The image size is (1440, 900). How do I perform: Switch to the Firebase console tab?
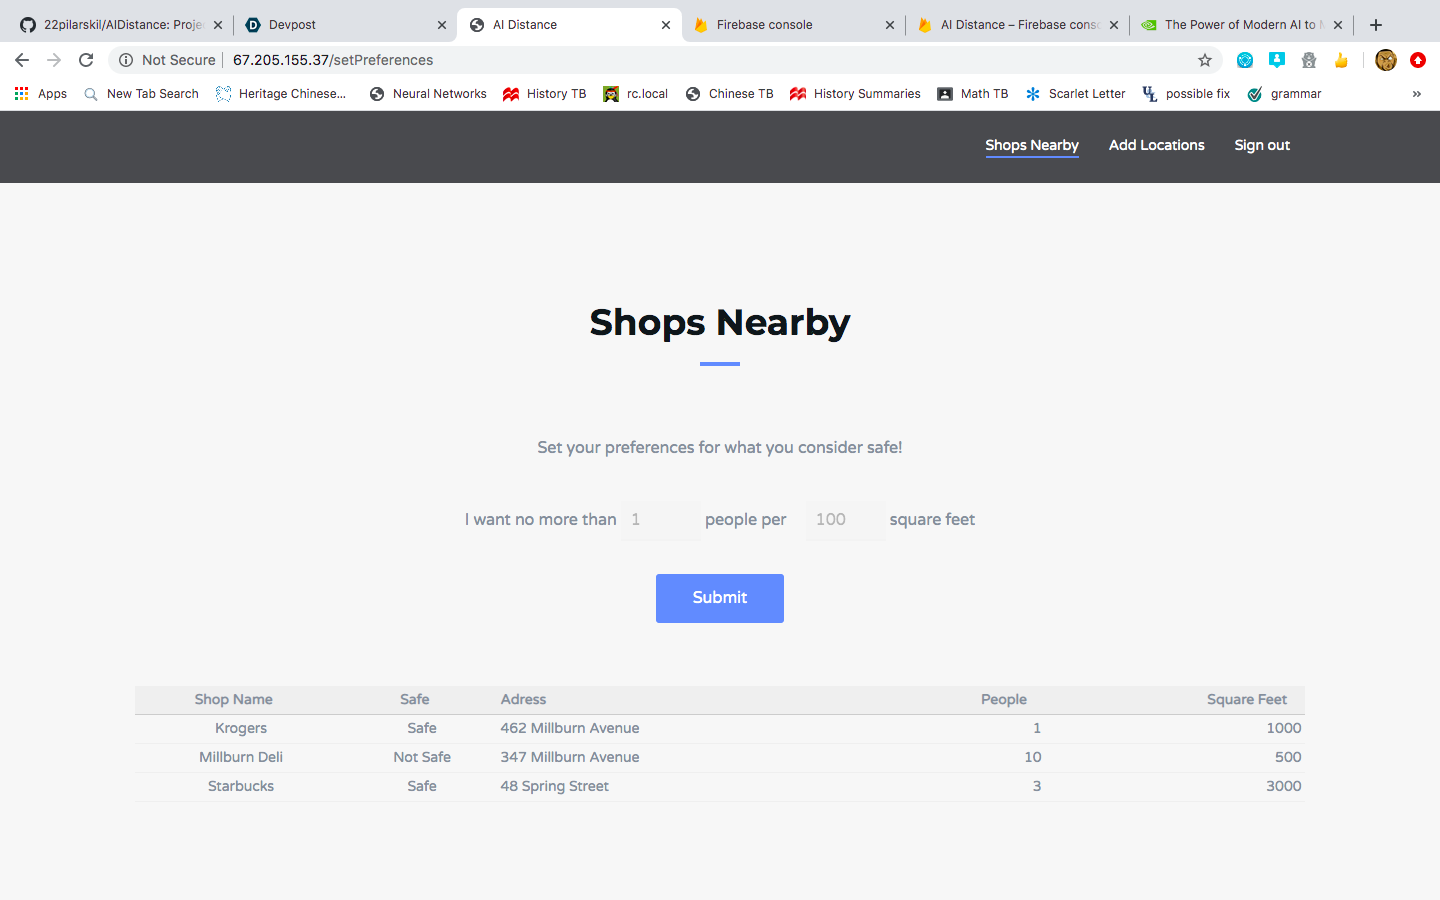[x=793, y=25]
